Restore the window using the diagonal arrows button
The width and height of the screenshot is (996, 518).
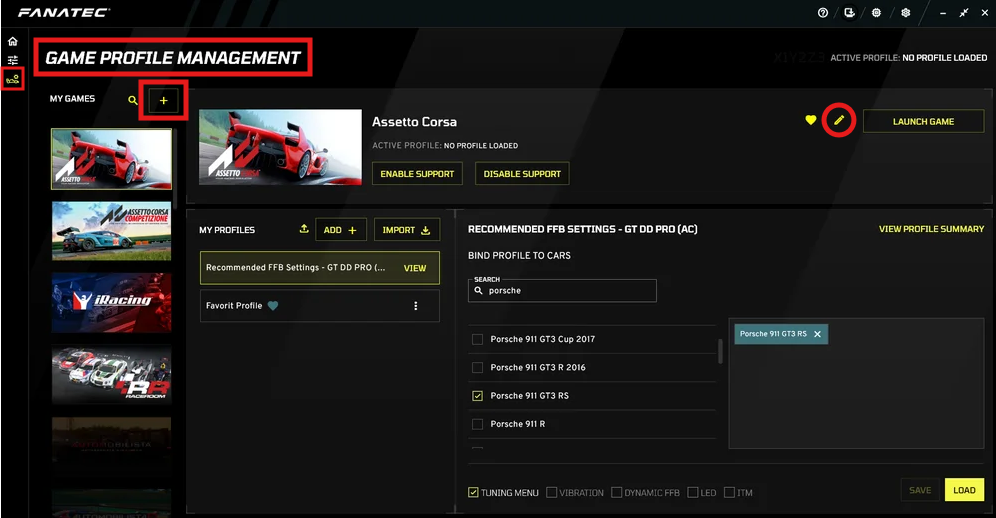coord(964,13)
